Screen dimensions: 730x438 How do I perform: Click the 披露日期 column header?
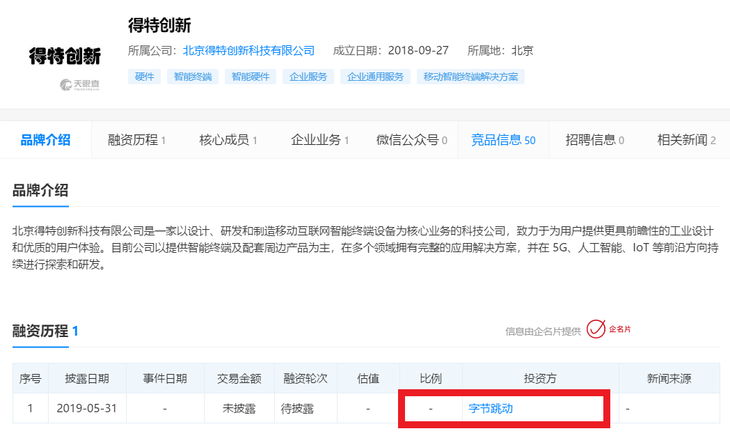(x=87, y=378)
